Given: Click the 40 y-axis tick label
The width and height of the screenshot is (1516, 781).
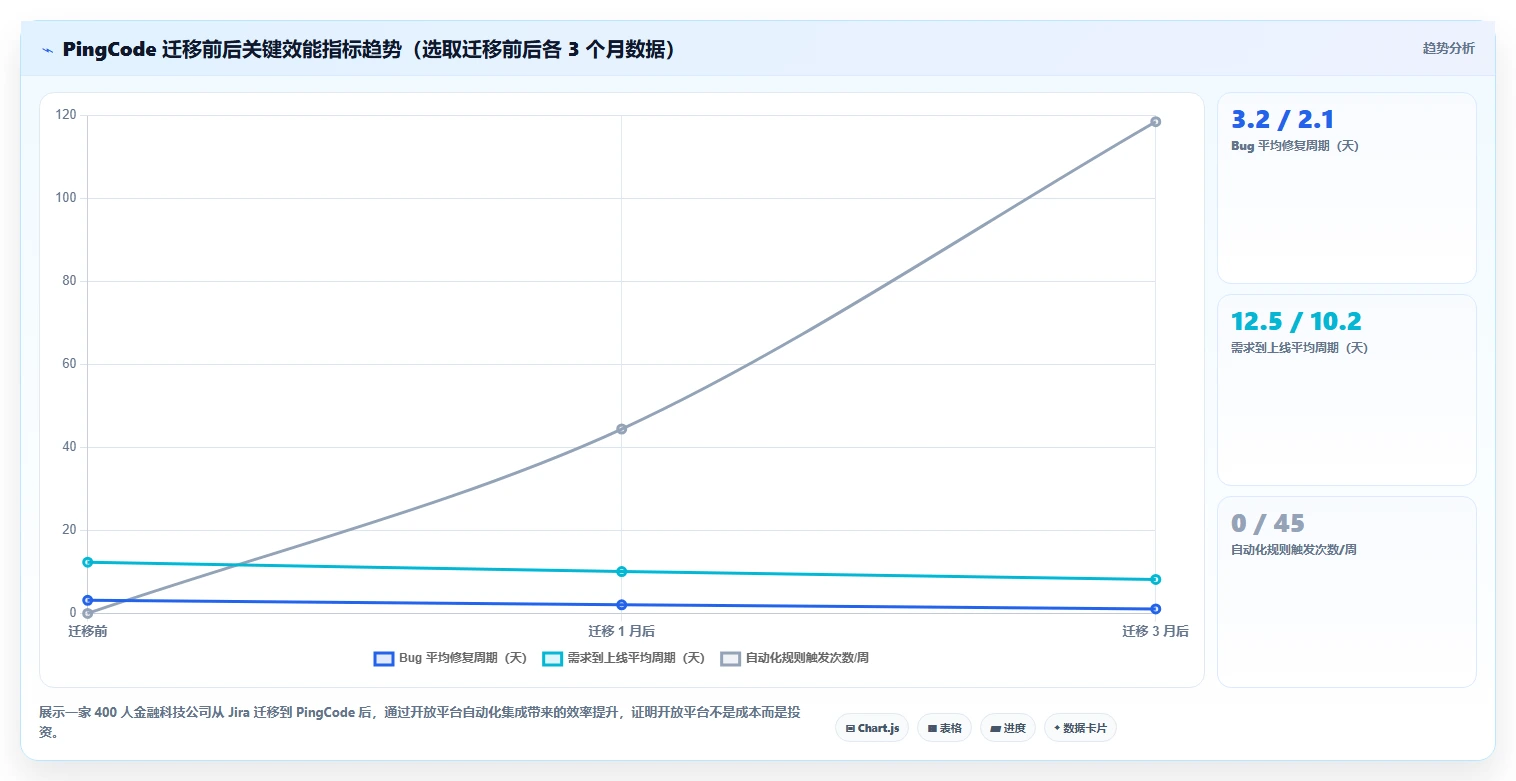Looking at the screenshot, I should pos(69,447).
